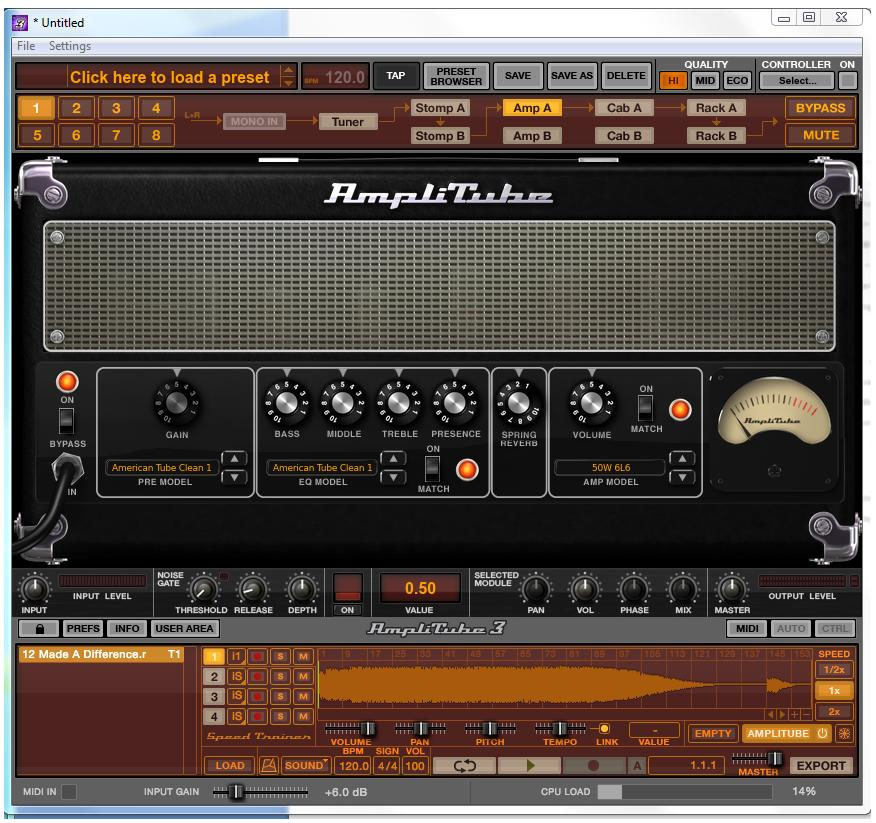Solo track 3 with the S button
The image size is (876, 823).
280,697
